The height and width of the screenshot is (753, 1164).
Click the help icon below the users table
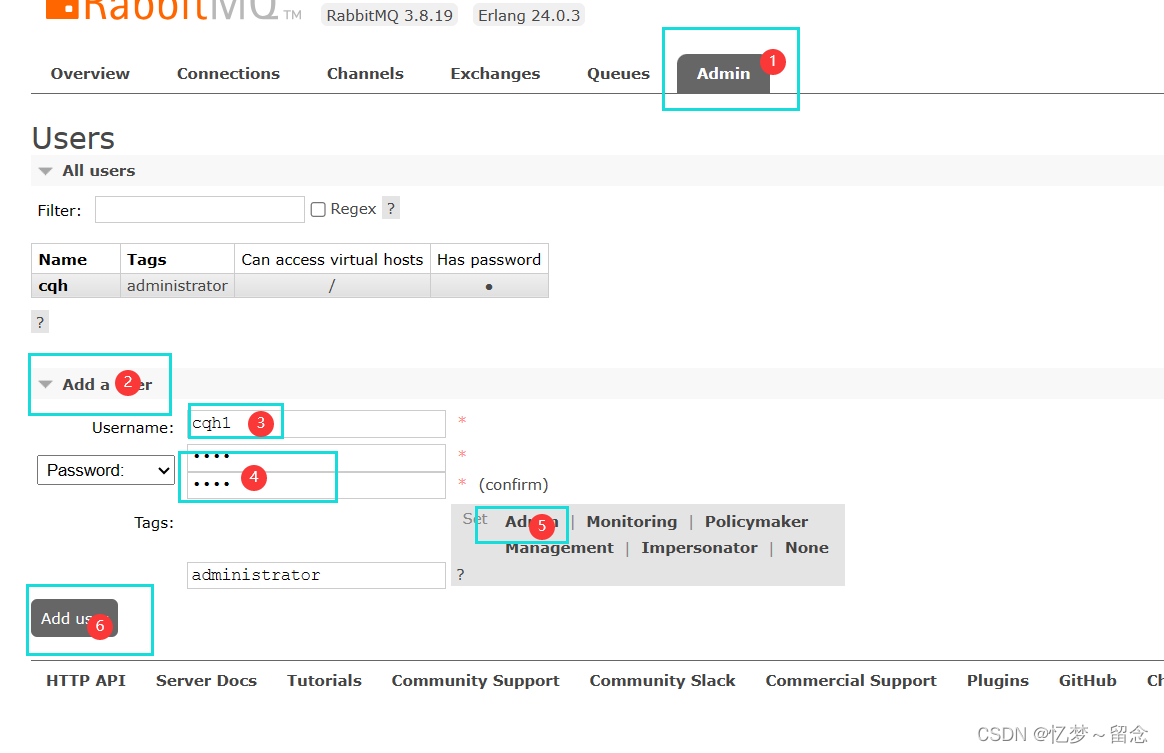click(x=39, y=321)
